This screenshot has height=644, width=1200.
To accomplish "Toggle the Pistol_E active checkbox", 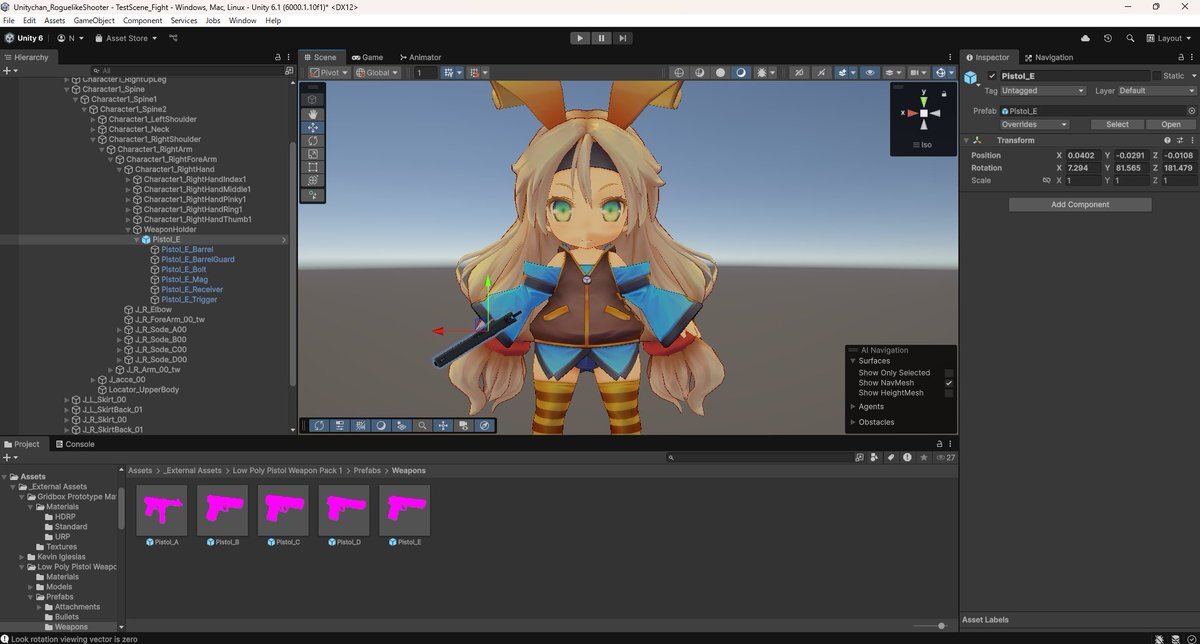I will coord(992,76).
